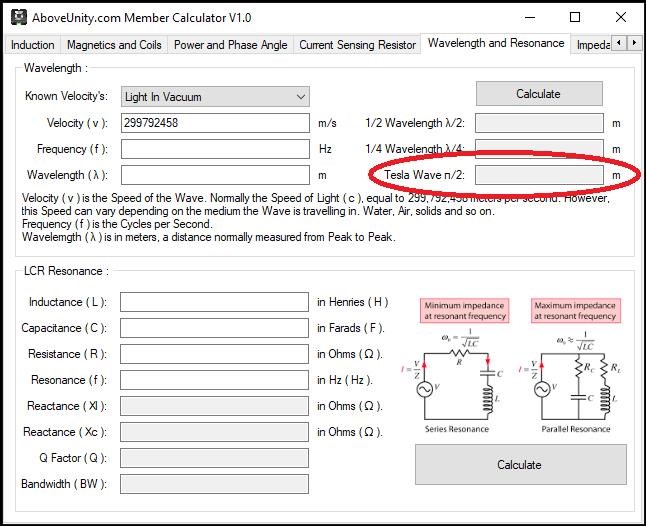Select the Power and Phase Angle tab
The image size is (646, 526).
tap(230, 44)
